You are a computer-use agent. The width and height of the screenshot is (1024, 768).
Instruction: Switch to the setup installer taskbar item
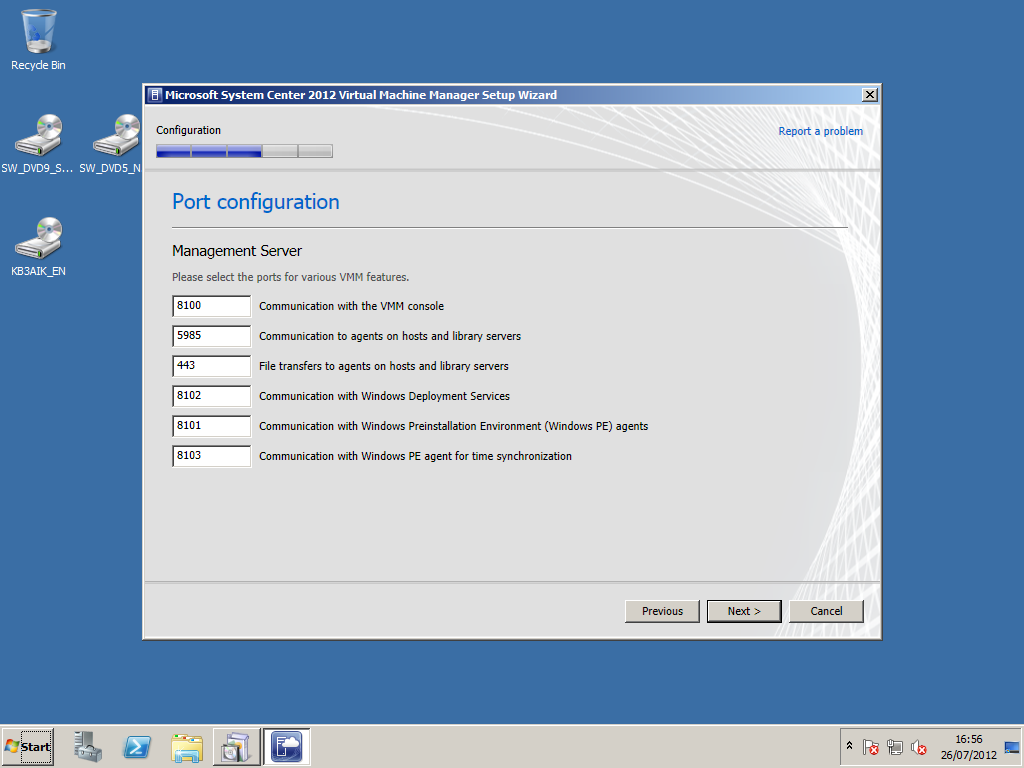236,746
